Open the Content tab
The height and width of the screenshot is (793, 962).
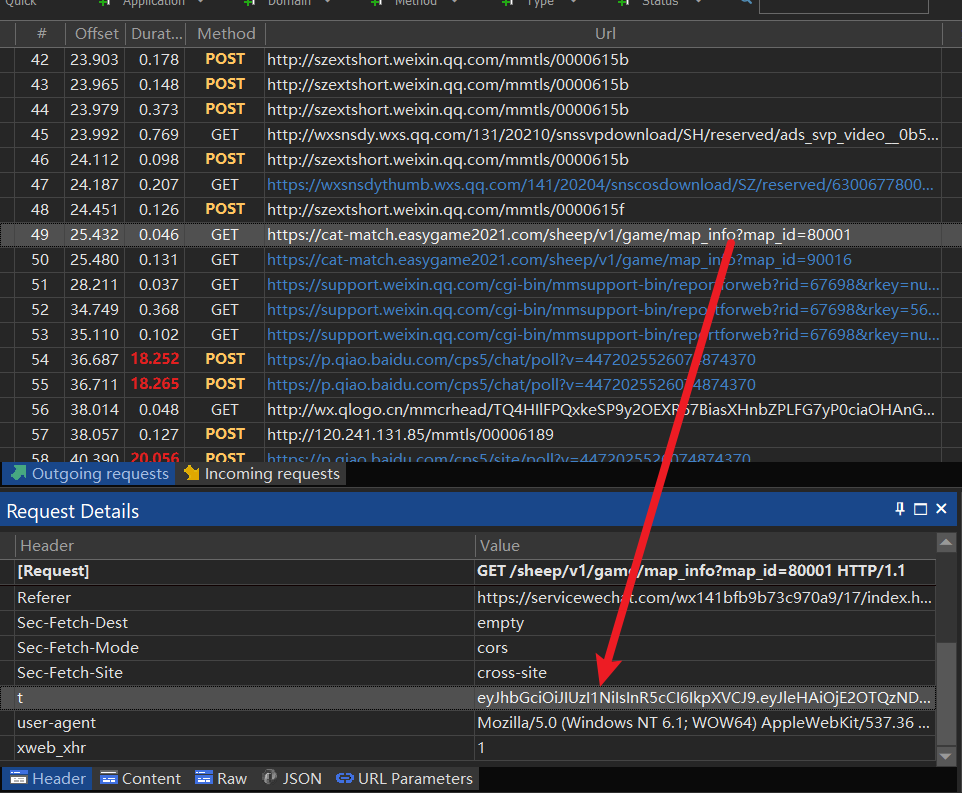(x=140, y=778)
